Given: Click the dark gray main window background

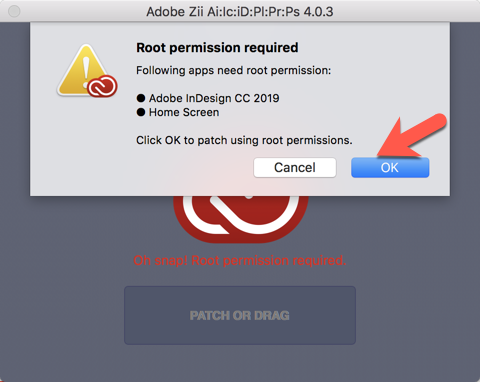Looking at the screenshot, I should [x=67, y=283].
